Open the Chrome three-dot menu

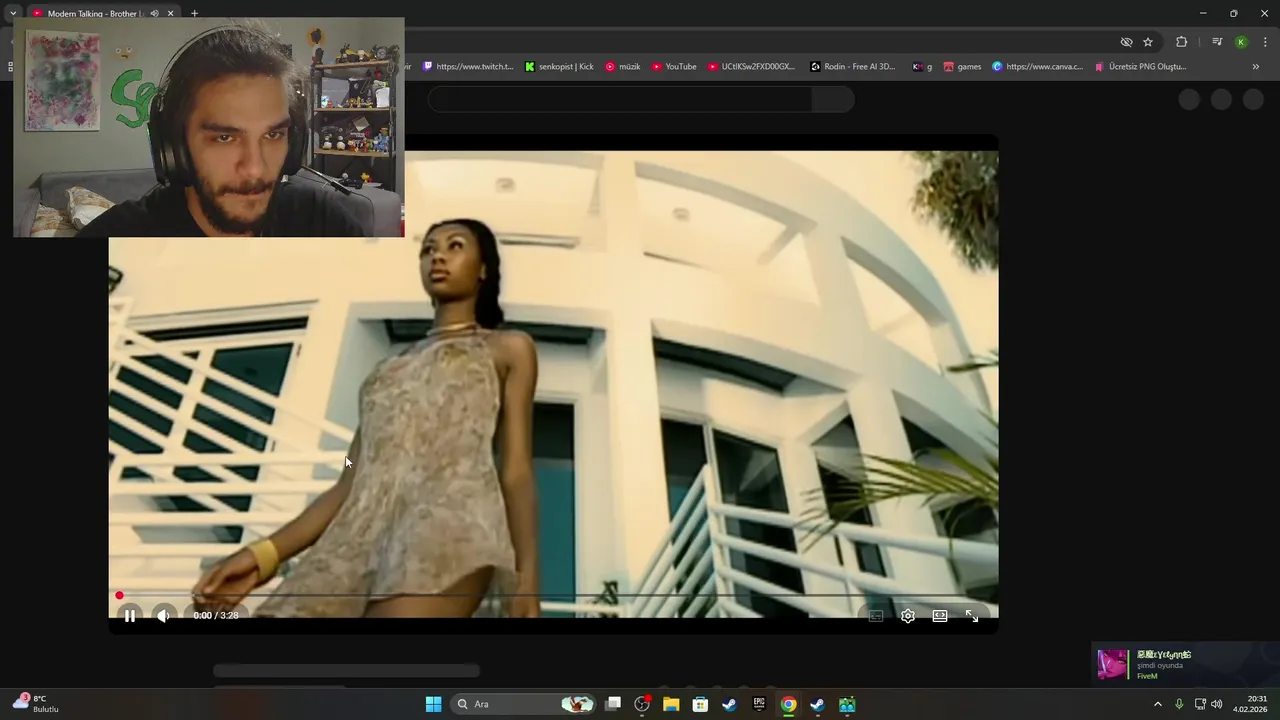[x=1265, y=42]
